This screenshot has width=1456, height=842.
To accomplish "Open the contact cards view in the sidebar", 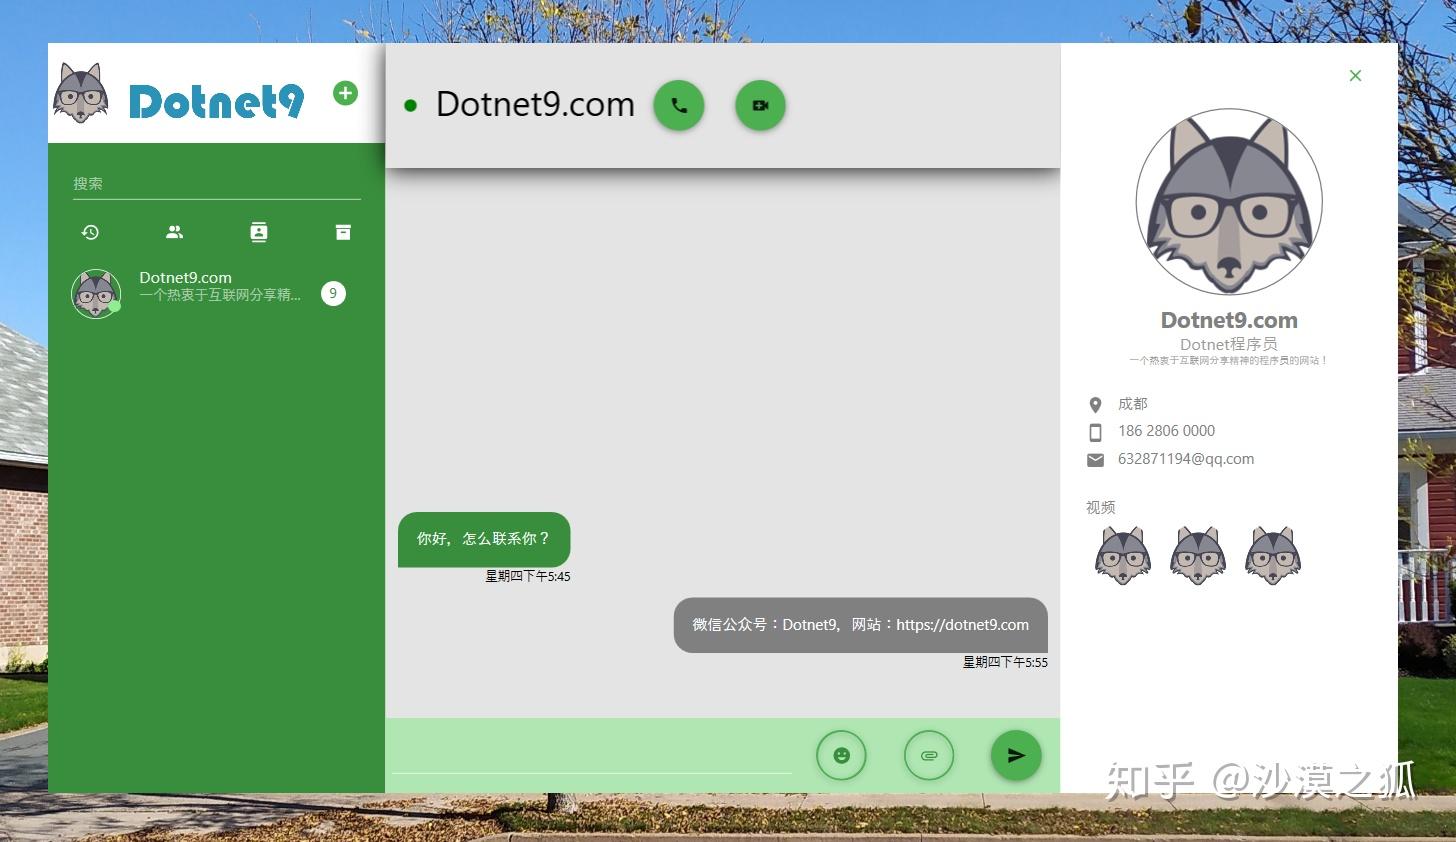I will [259, 231].
